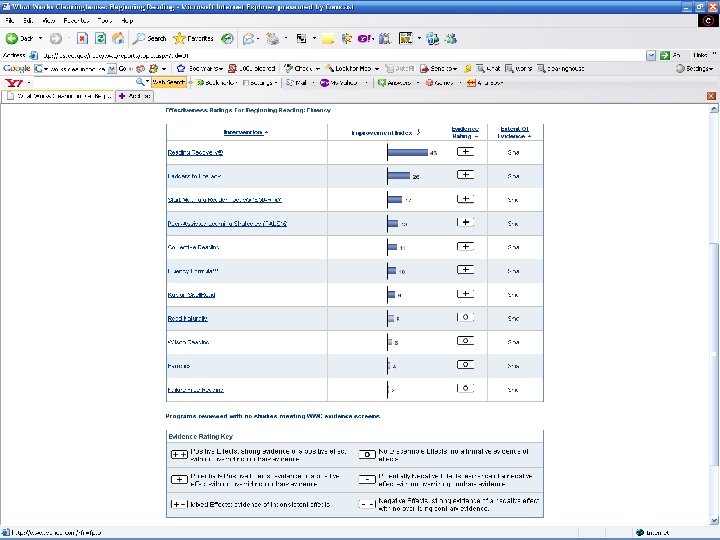Open Google toolbar Bookmarks star
This screenshot has height=540, width=720.
(x=181, y=68)
